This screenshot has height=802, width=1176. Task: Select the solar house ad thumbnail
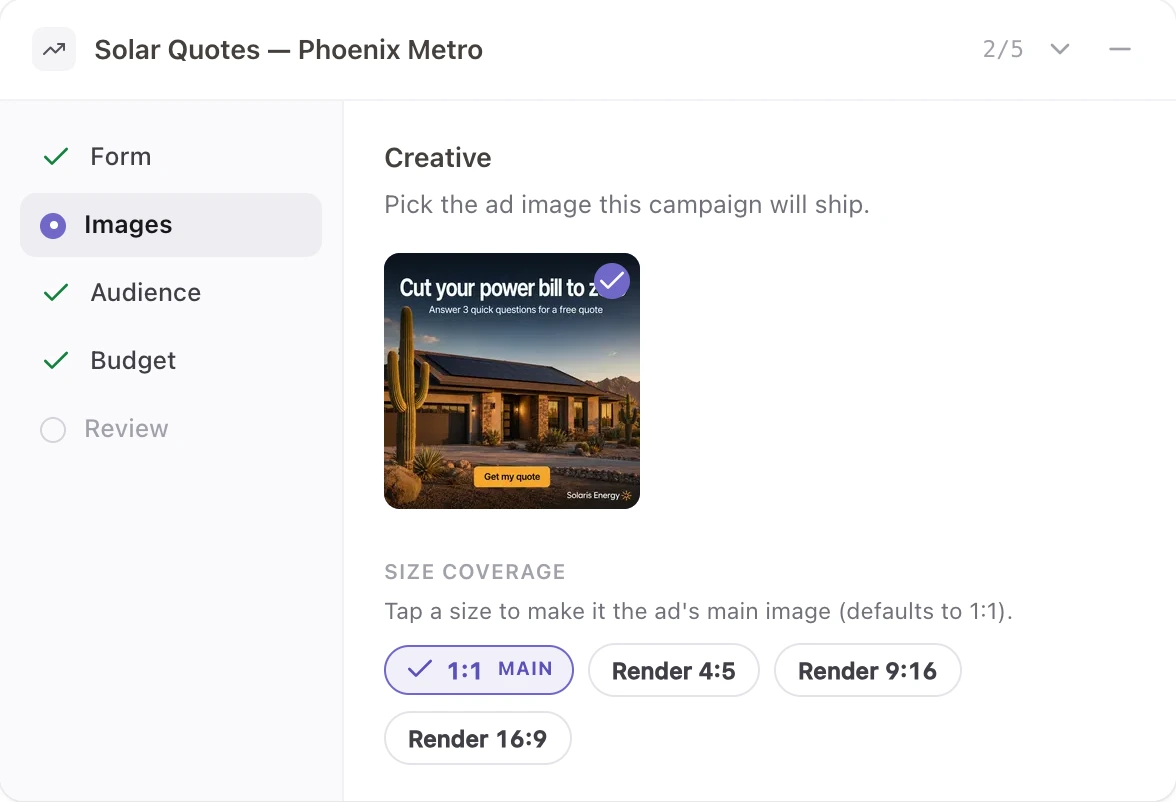pyautogui.click(x=512, y=381)
